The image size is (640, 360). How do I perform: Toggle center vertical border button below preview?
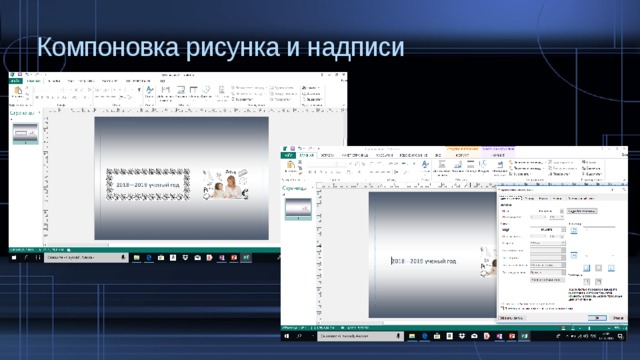coord(599,268)
